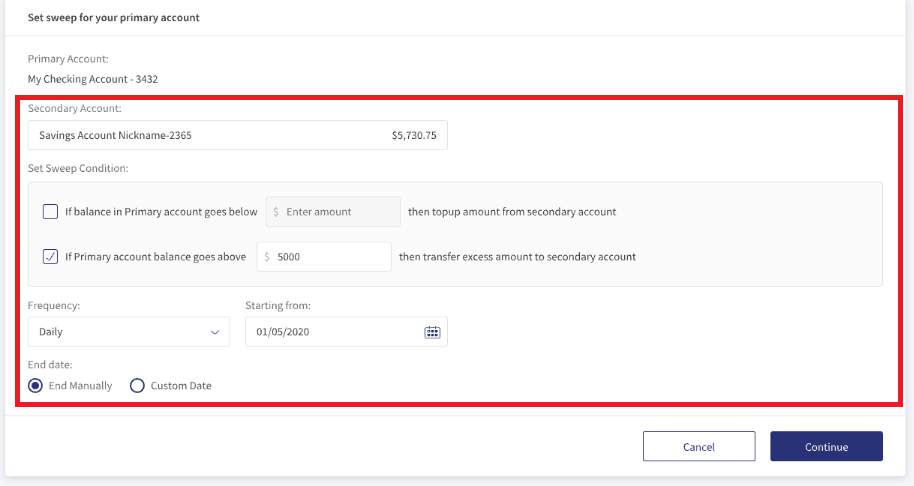Enable the balance goes below checkbox
914x486 pixels.
[x=50, y=212]
